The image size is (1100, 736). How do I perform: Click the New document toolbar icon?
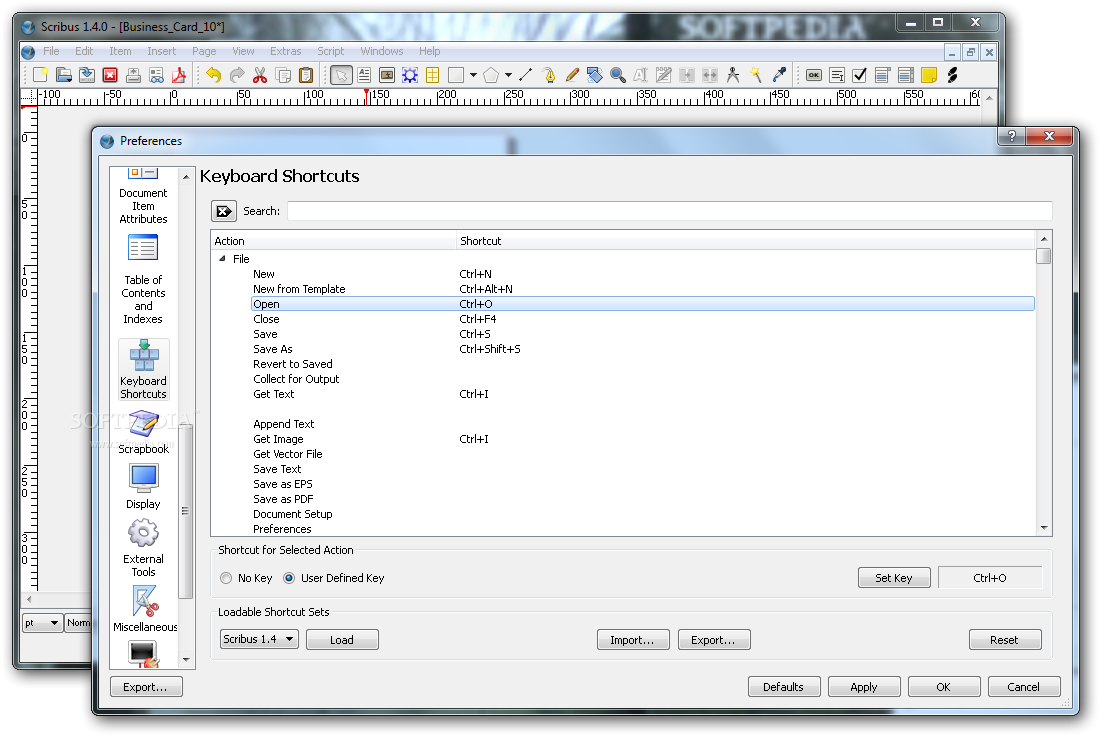click(x=41, y=74)
